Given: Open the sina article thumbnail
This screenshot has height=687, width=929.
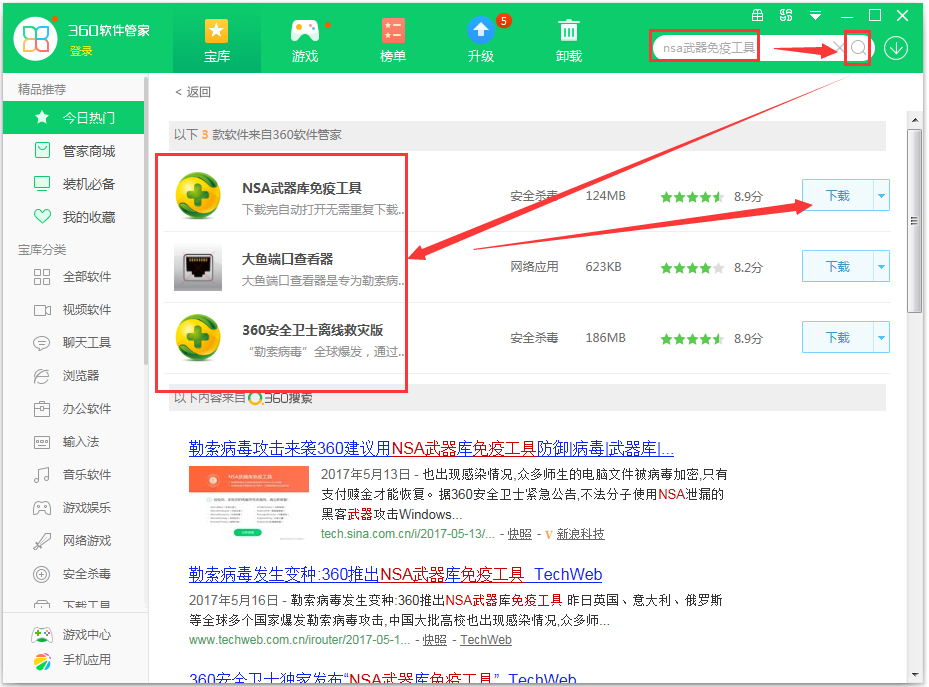Looking at the screenshot, I should pos(249,503).
